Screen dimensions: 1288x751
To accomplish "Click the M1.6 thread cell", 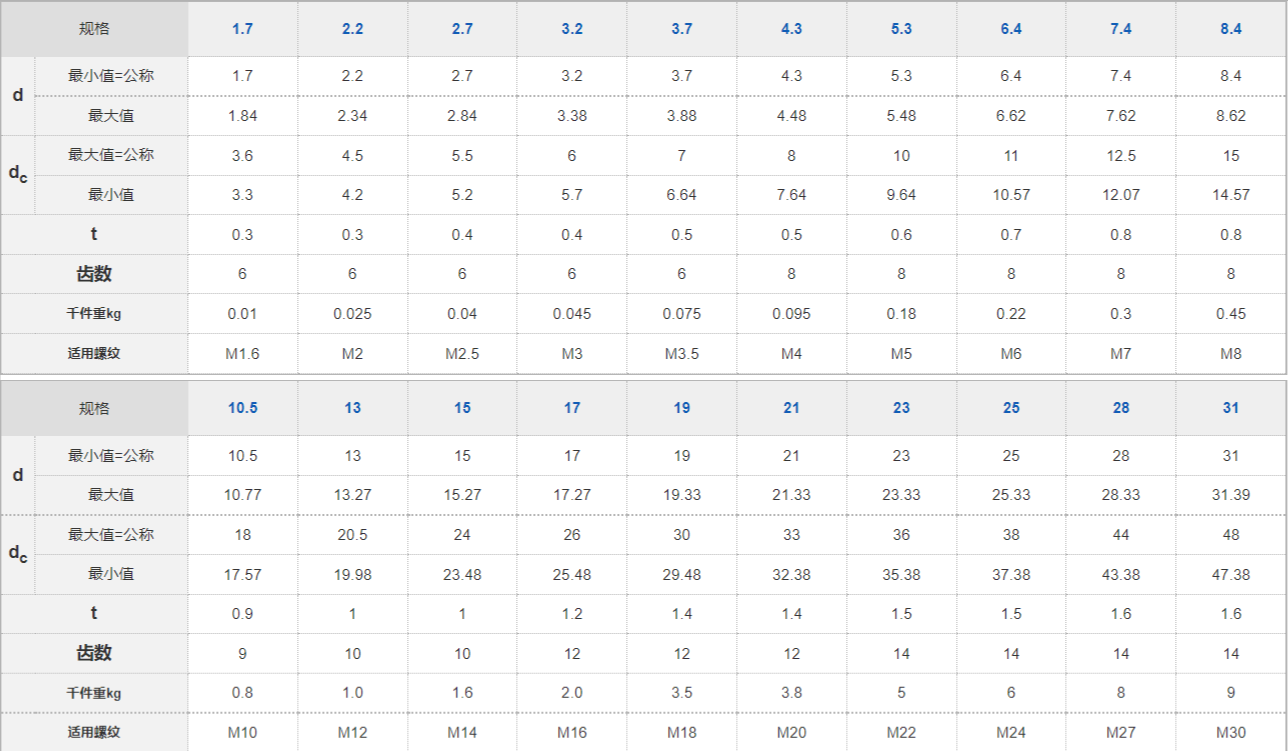I will [x=242, y=353].
